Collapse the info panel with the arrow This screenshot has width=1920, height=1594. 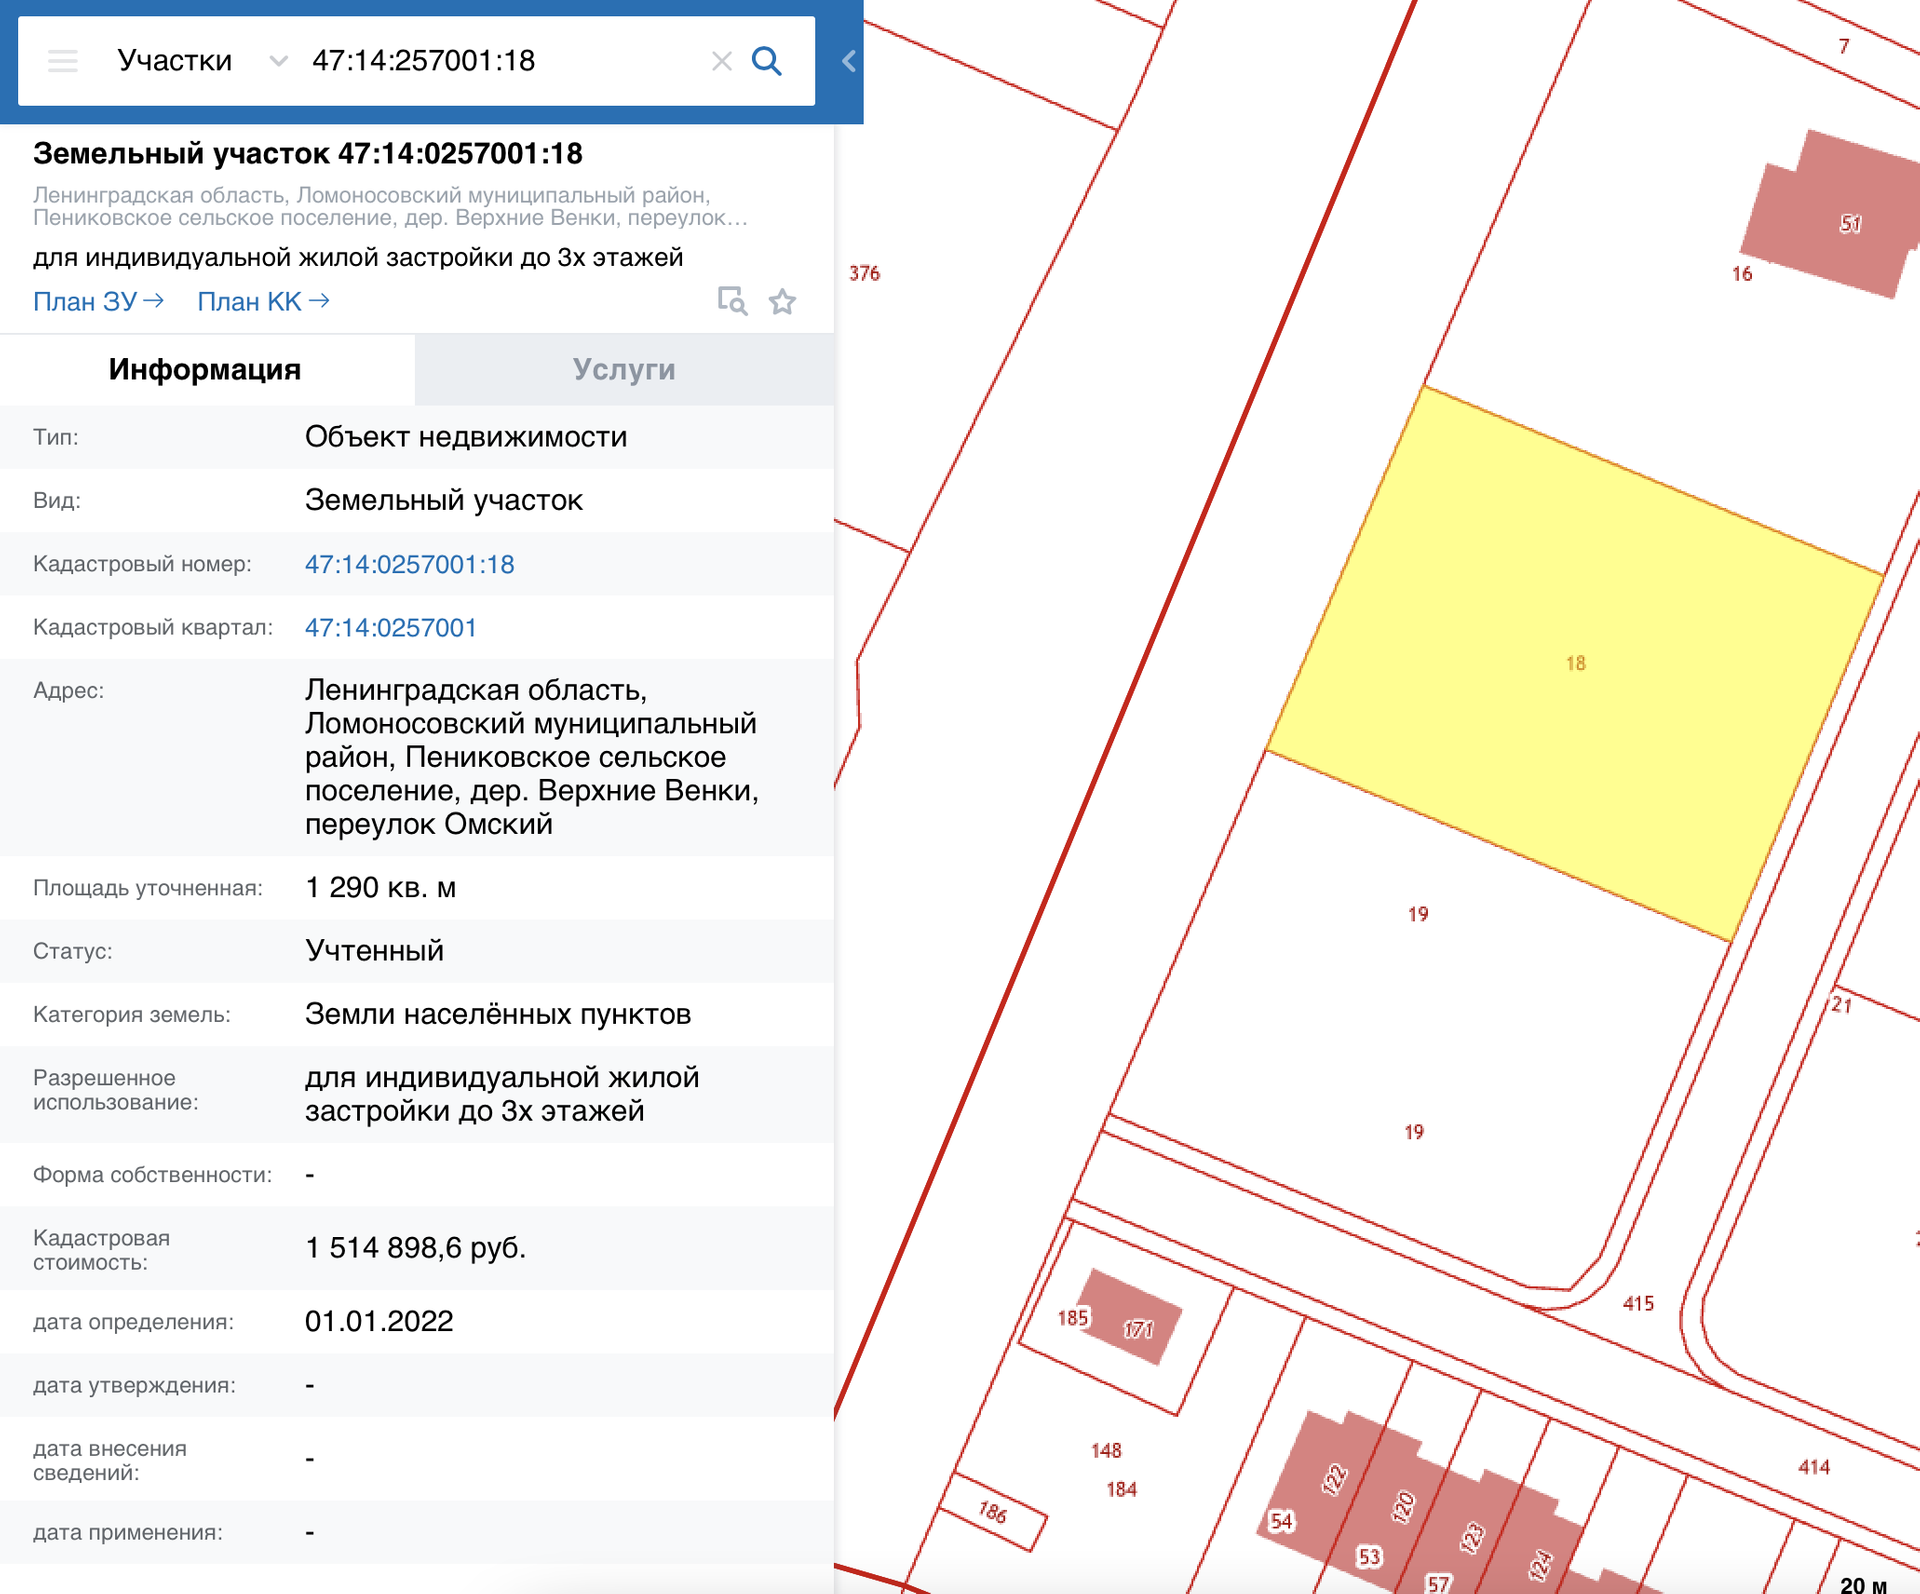(848, 61)
